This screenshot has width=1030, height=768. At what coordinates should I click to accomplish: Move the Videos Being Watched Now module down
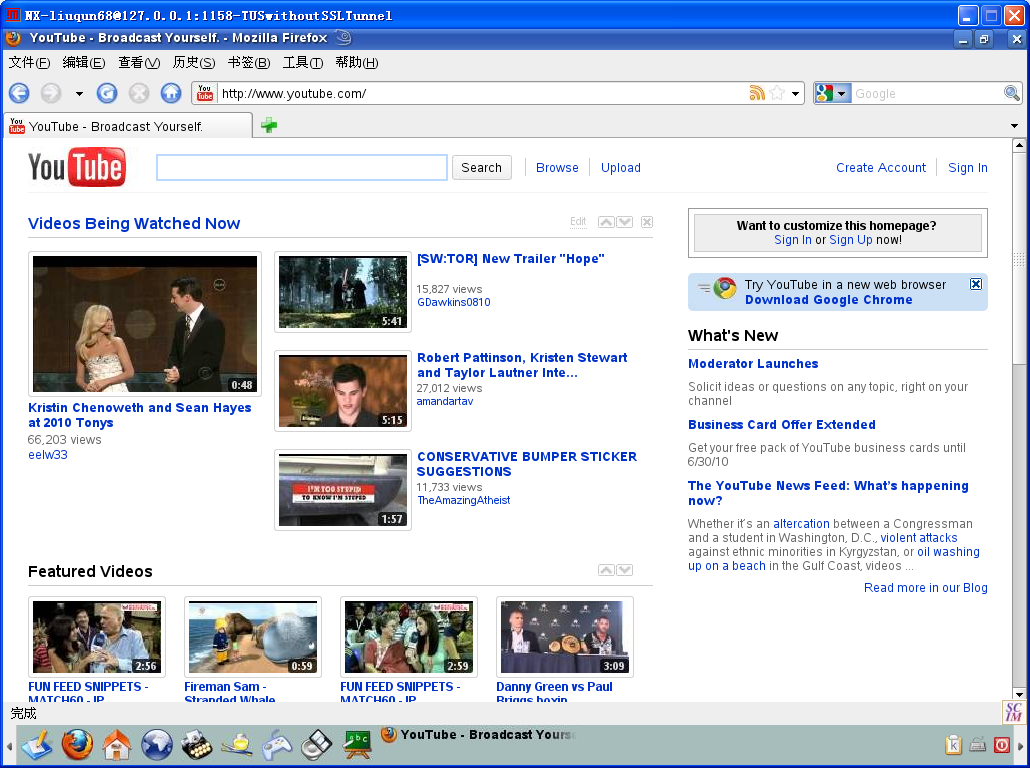tap(625, 222)
